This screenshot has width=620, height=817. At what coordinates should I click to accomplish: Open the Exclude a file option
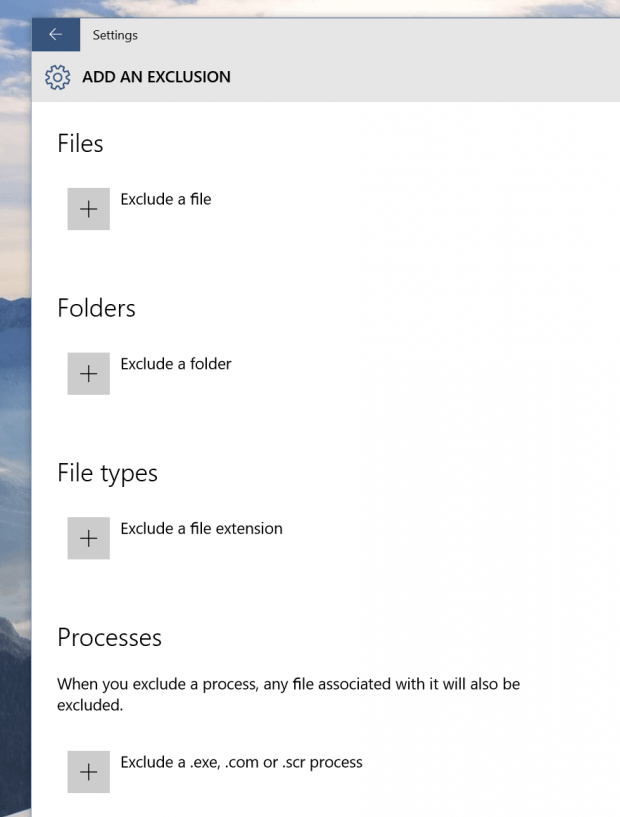tap(165, 199)
